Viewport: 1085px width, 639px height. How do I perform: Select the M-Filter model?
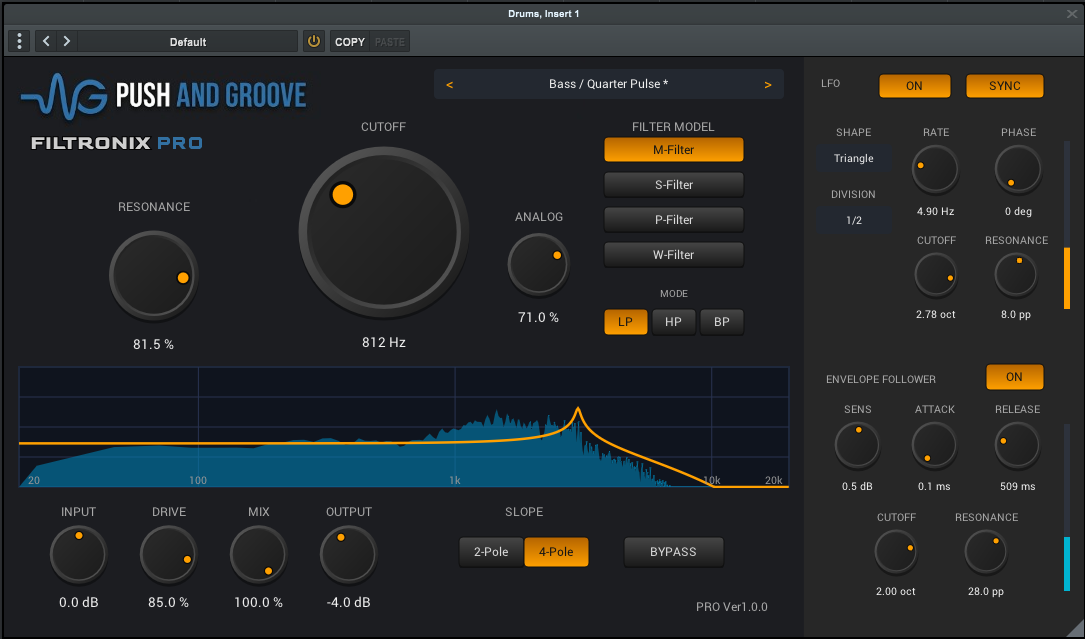673,150
